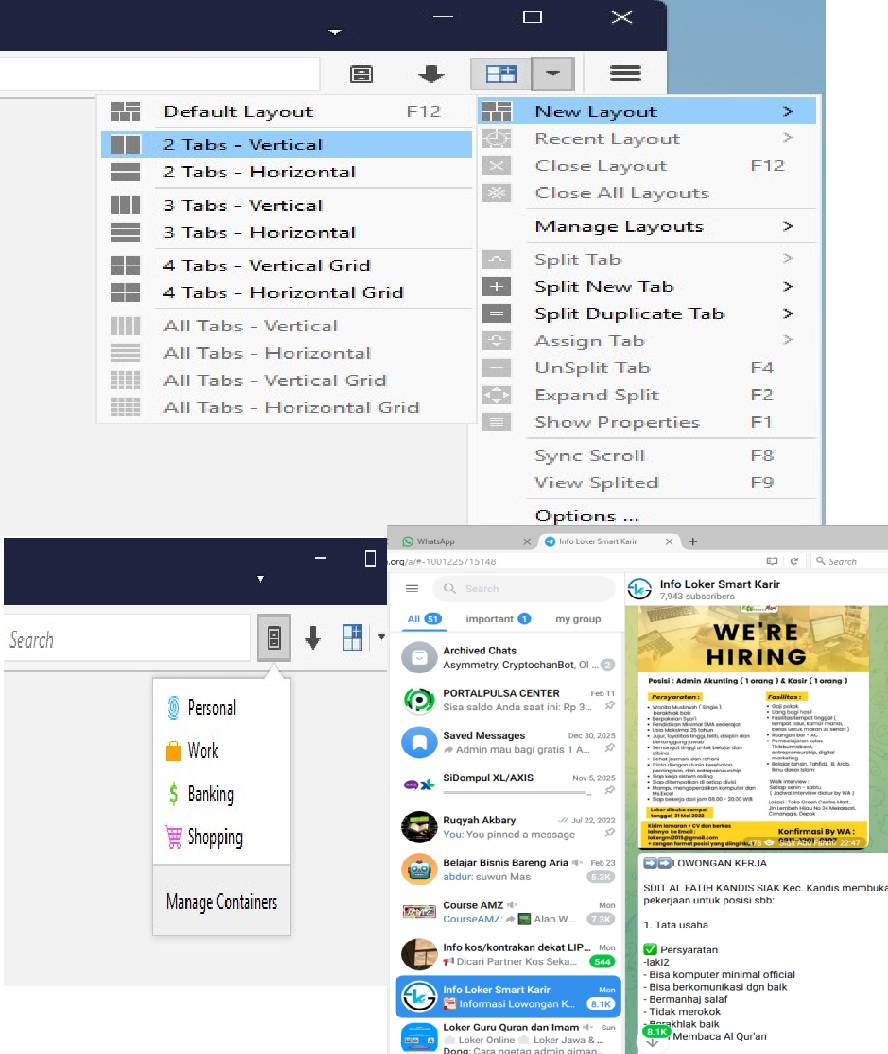Click the tile layout icon in top toolbar
The image size is (888, 1054).
500,74
